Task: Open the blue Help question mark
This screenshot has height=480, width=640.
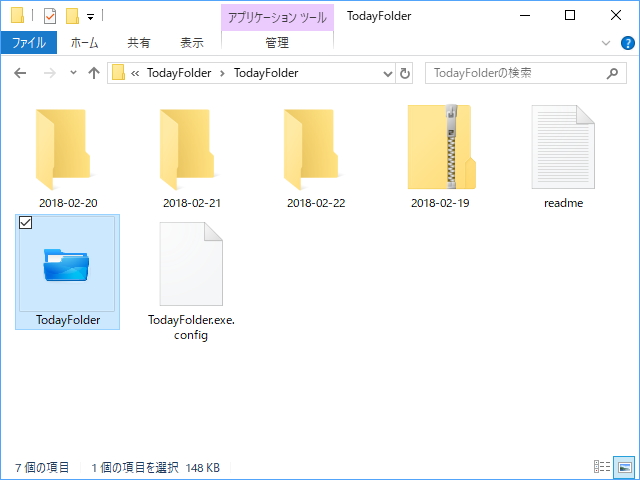Action: click(x=627, y=43)
